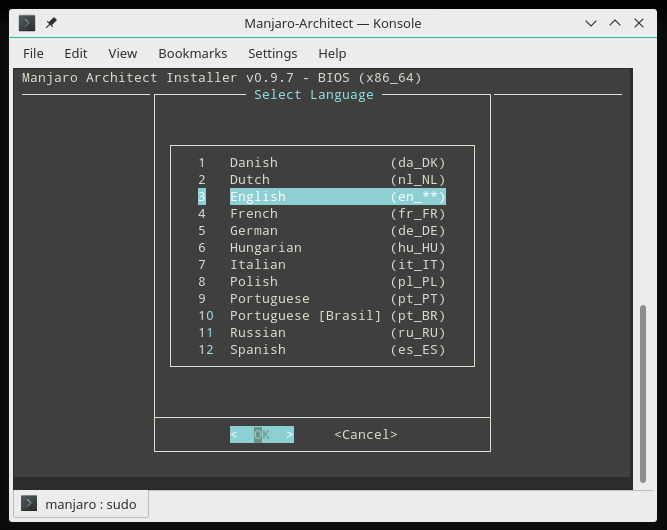The image size is (667, 530).
Task: Pick German (de_DE) in the list
Action: [x=254, y=230]
